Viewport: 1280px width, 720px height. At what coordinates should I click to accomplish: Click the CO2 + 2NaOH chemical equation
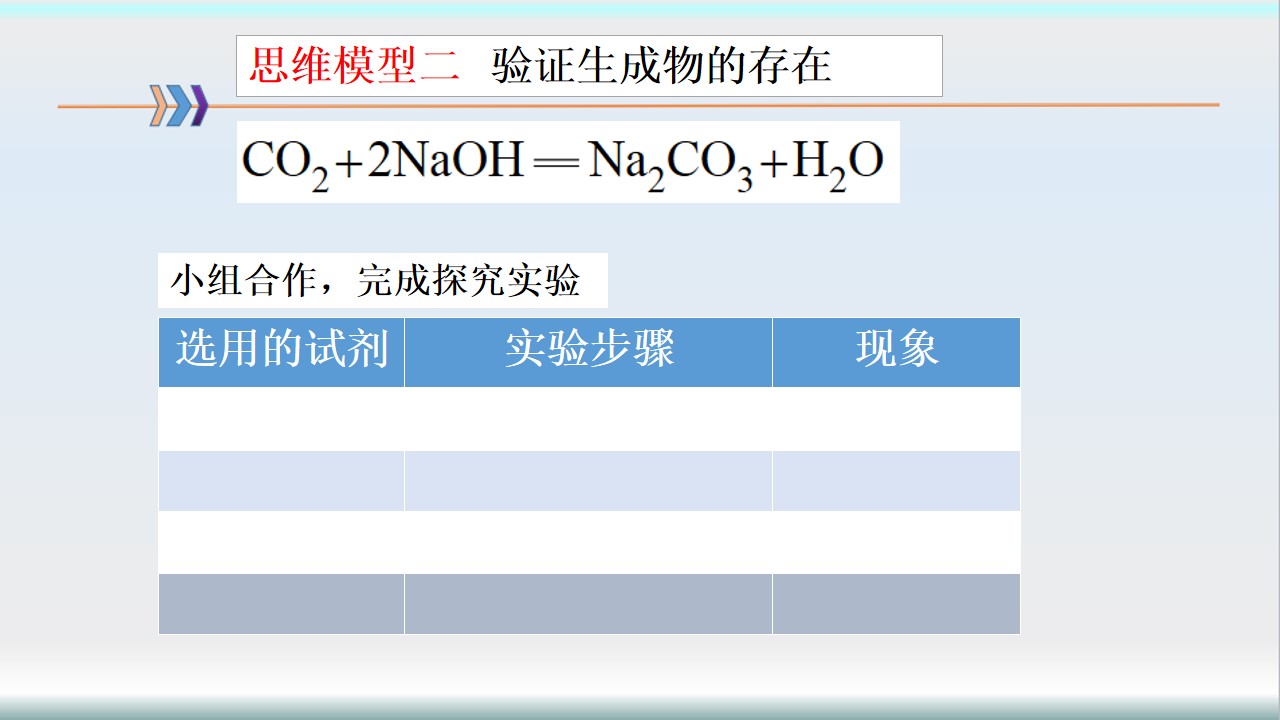tap(567, 162)
